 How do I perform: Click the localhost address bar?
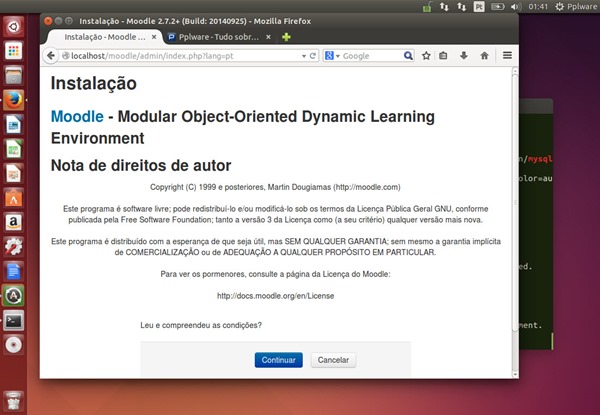(x=184, y=56)
